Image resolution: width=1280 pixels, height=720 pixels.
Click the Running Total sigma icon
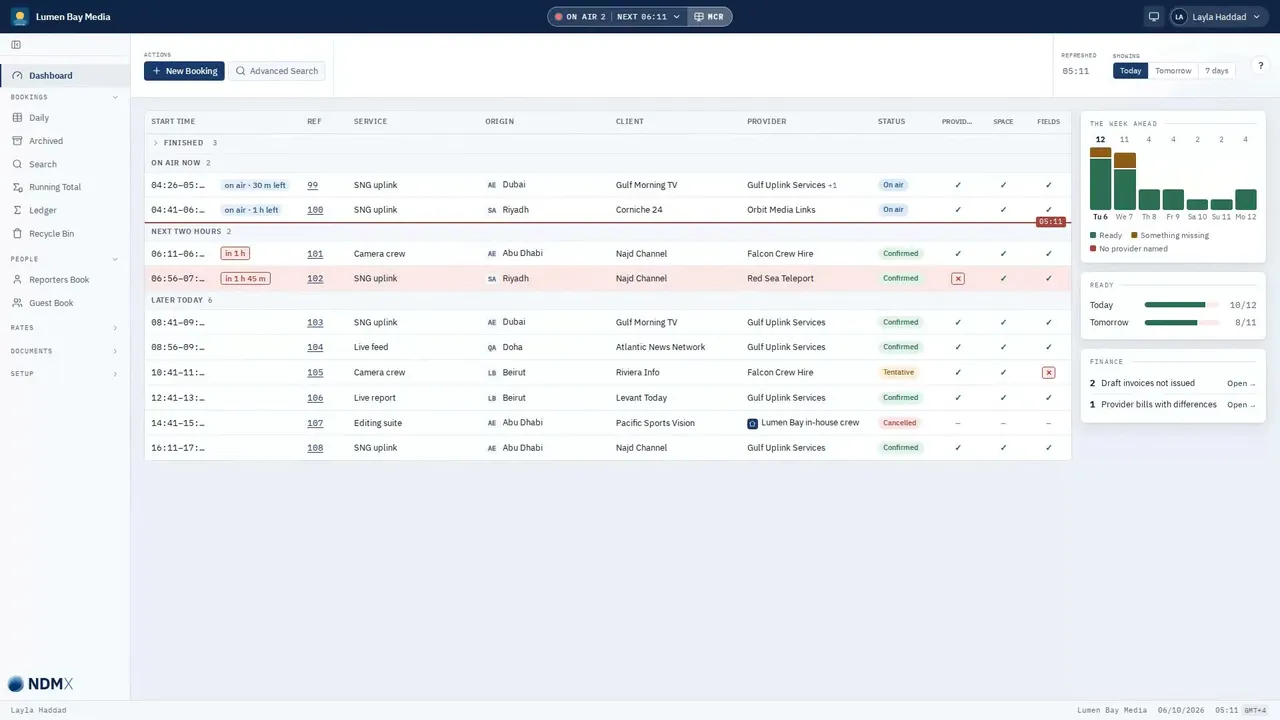pos(17,187)
